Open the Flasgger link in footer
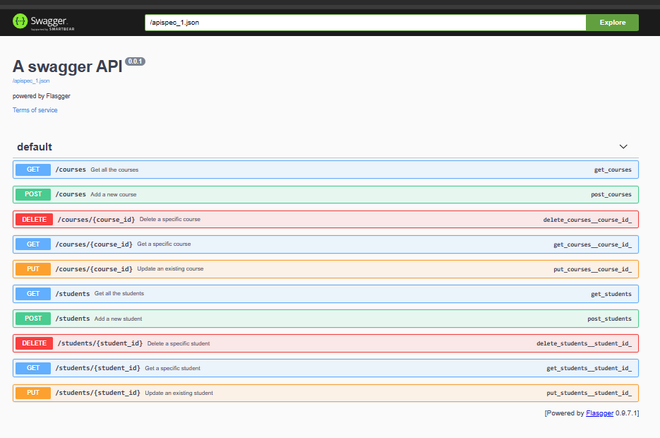The image size is (660, 438). click(x=599, y=413)
